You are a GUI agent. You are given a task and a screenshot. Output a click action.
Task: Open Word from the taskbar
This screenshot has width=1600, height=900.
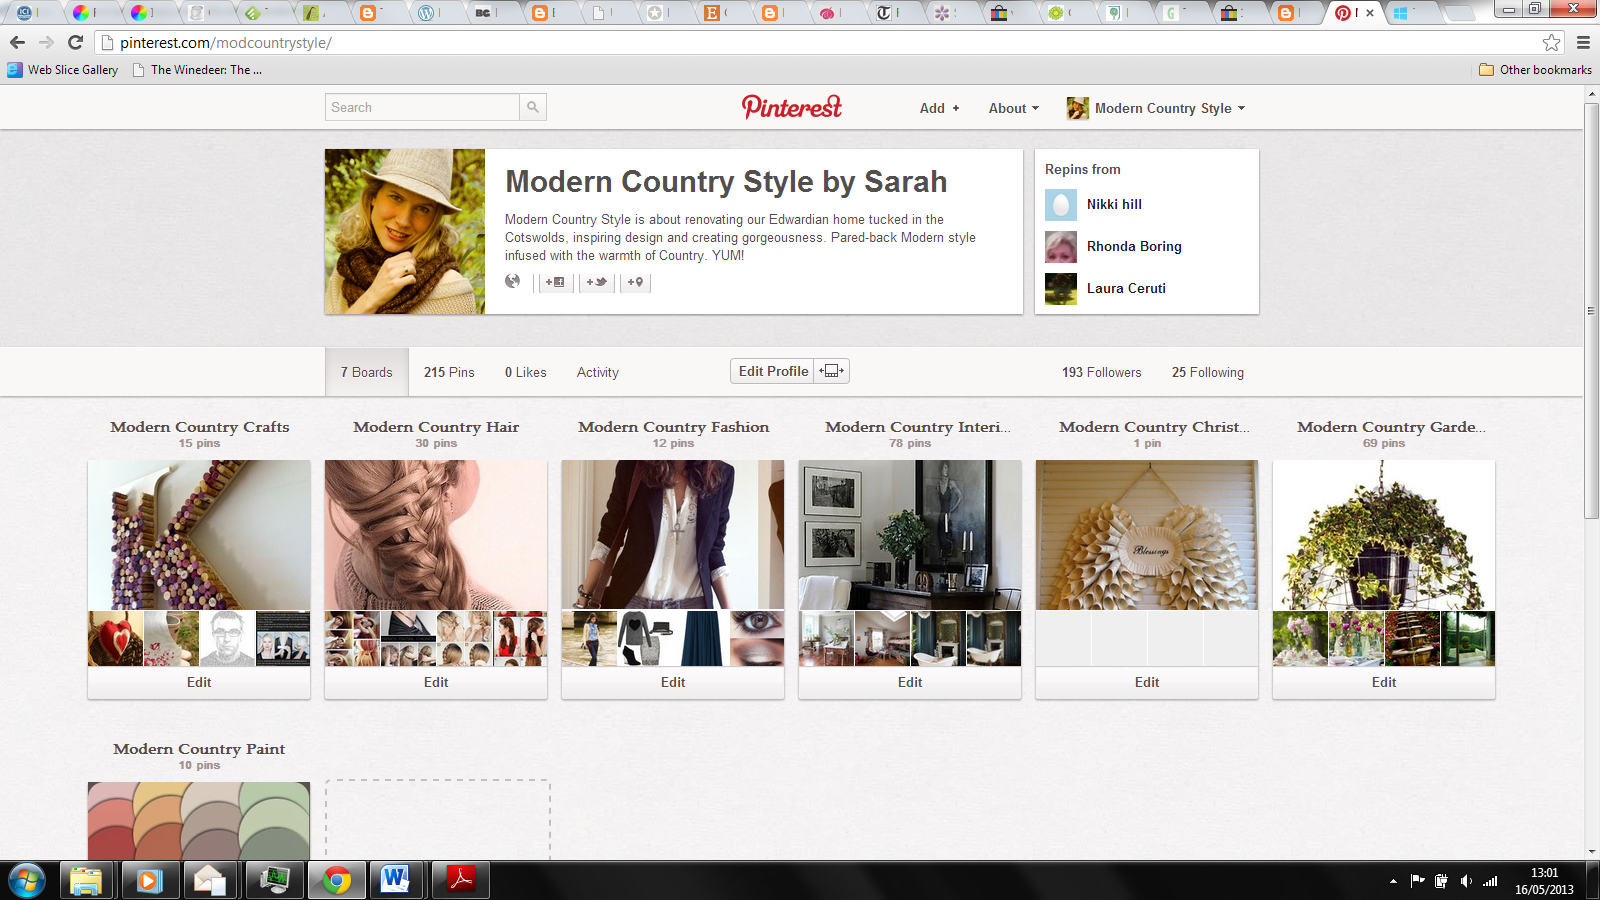397,880
